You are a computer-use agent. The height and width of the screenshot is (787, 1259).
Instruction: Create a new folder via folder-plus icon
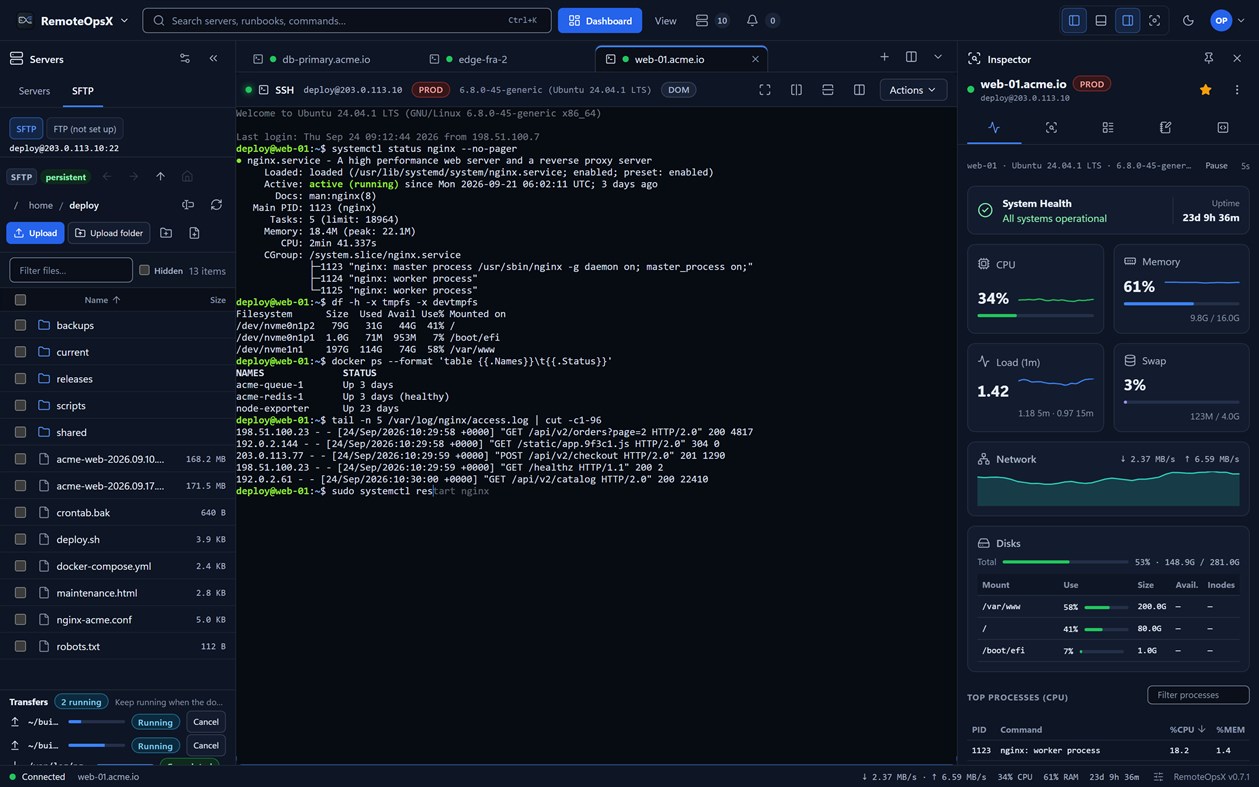[x=166, y=233]
